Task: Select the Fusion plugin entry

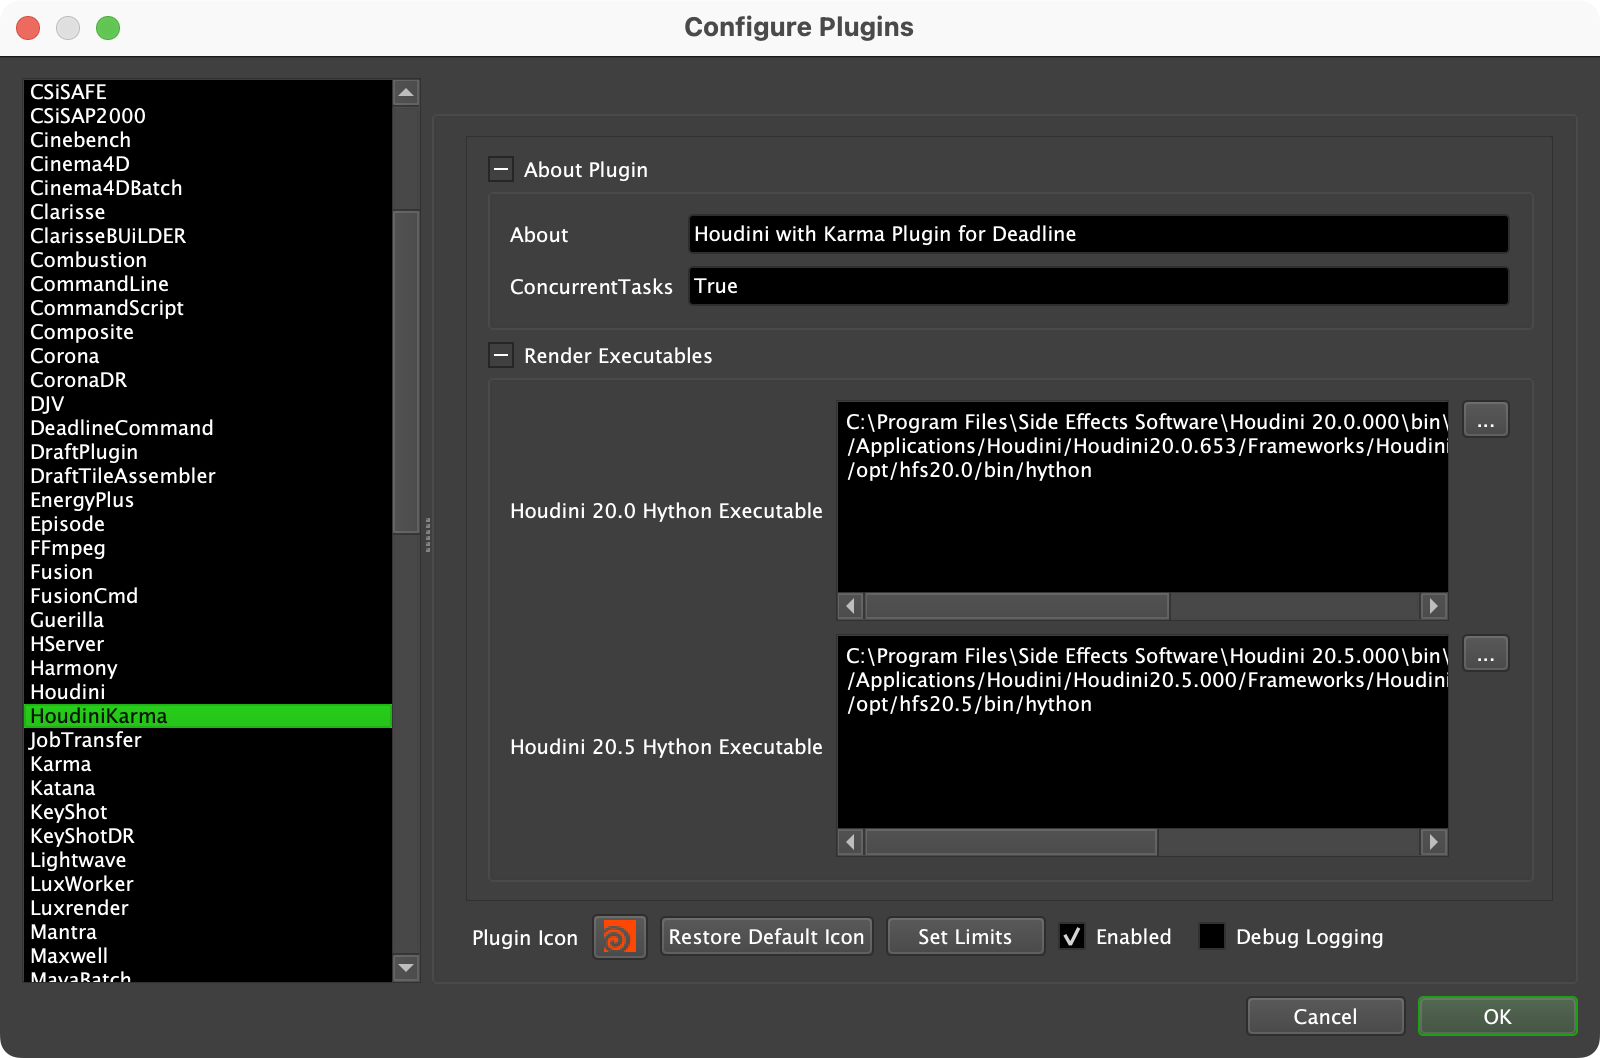Action: 208,572
